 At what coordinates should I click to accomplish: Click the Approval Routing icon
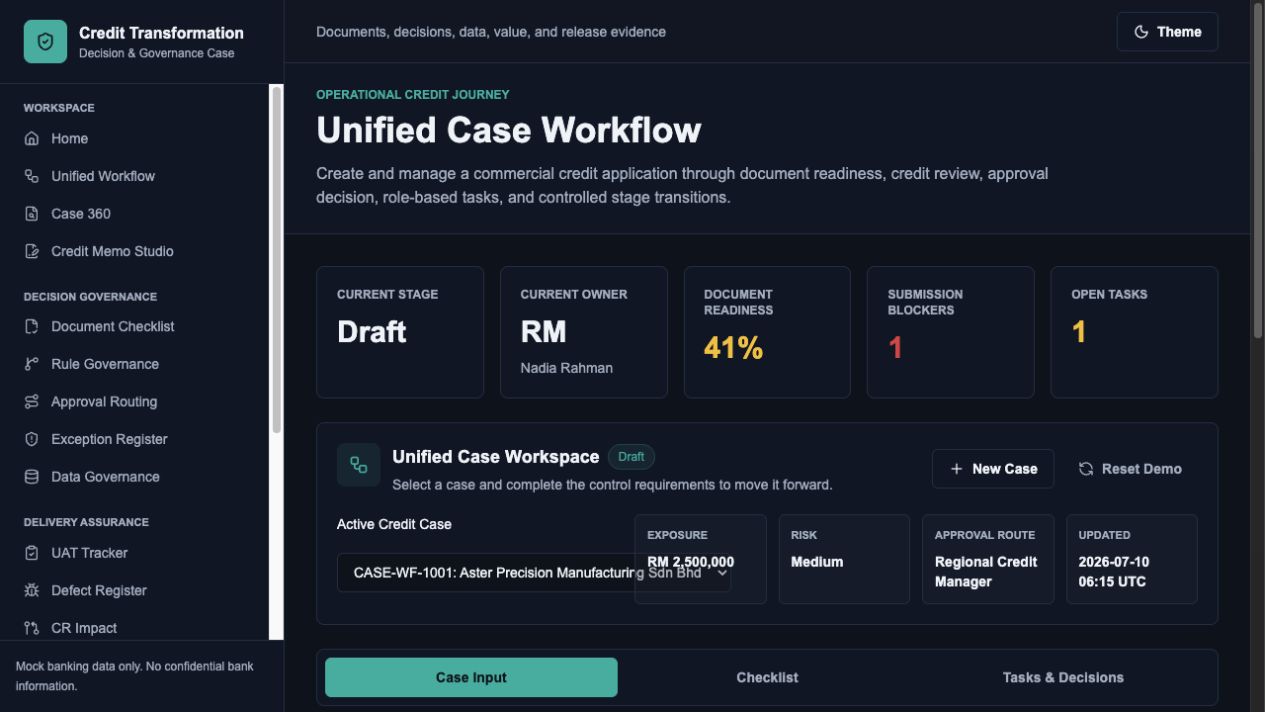point(32,402)
